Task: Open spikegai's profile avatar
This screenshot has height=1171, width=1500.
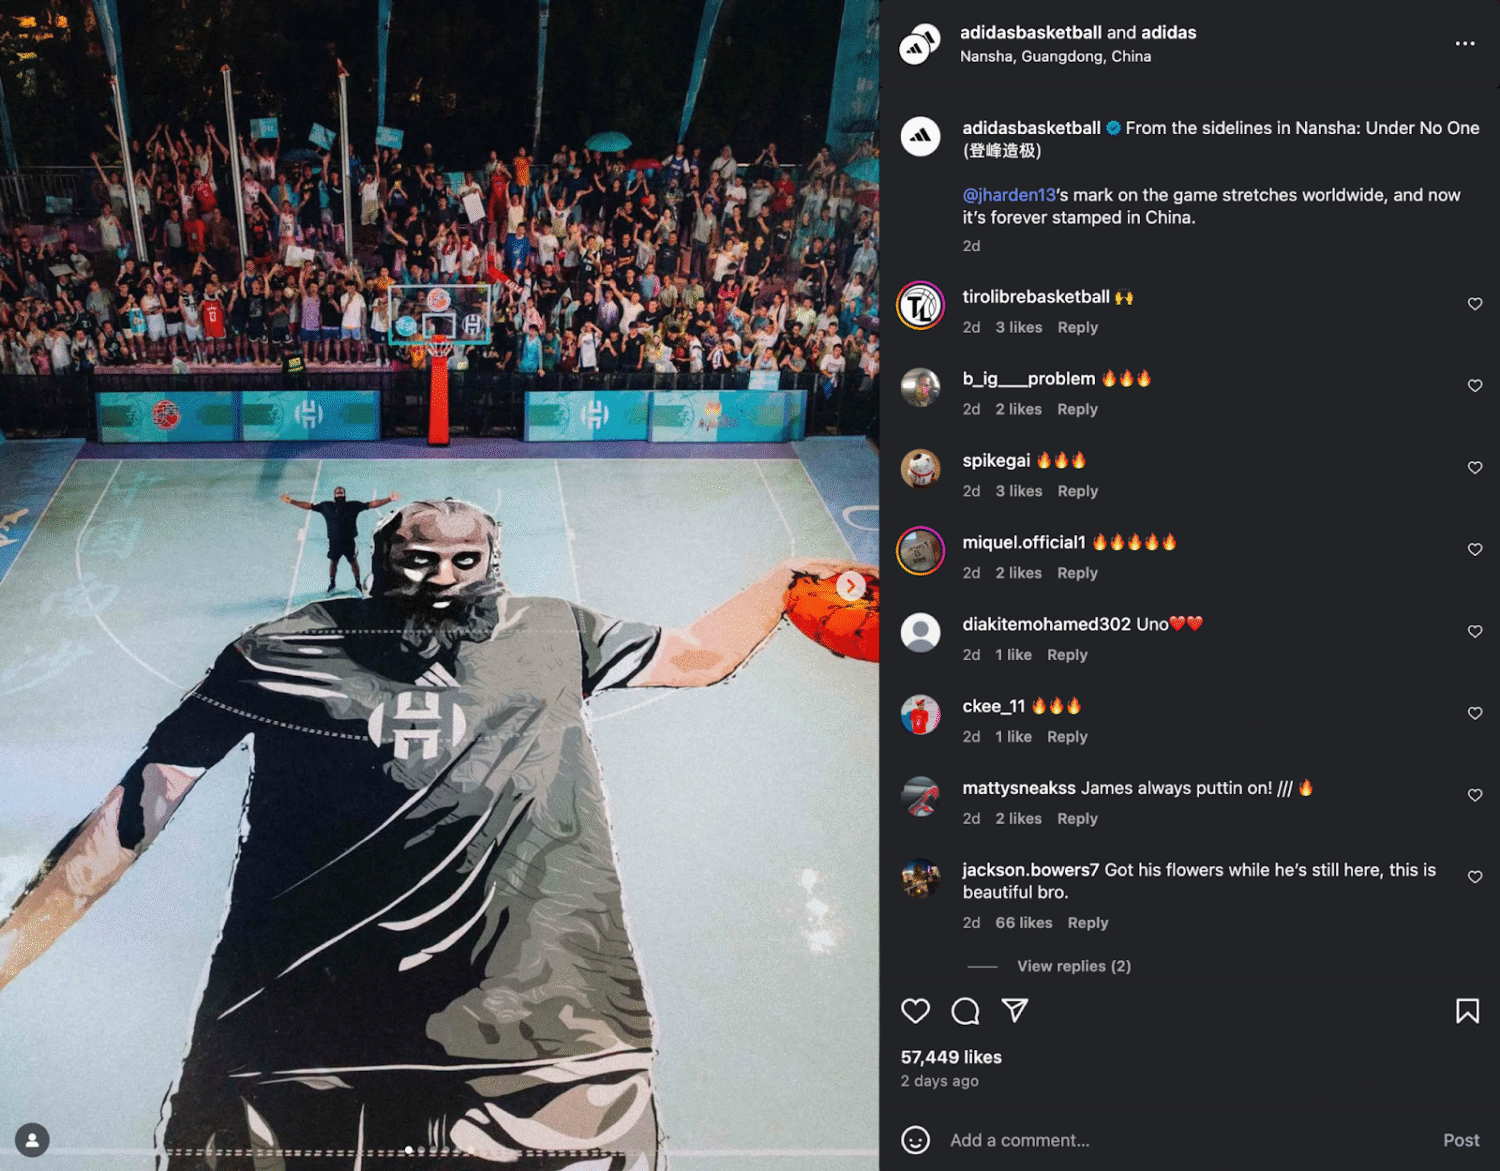Action: (920, 468)
